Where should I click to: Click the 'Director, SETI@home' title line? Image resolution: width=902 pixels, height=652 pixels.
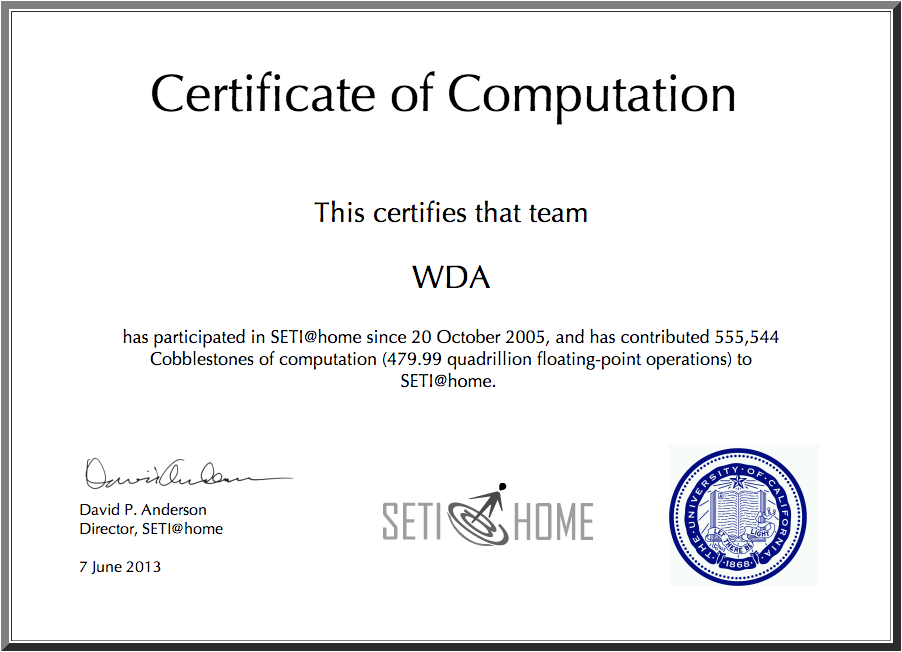click(x=151, y=529)
